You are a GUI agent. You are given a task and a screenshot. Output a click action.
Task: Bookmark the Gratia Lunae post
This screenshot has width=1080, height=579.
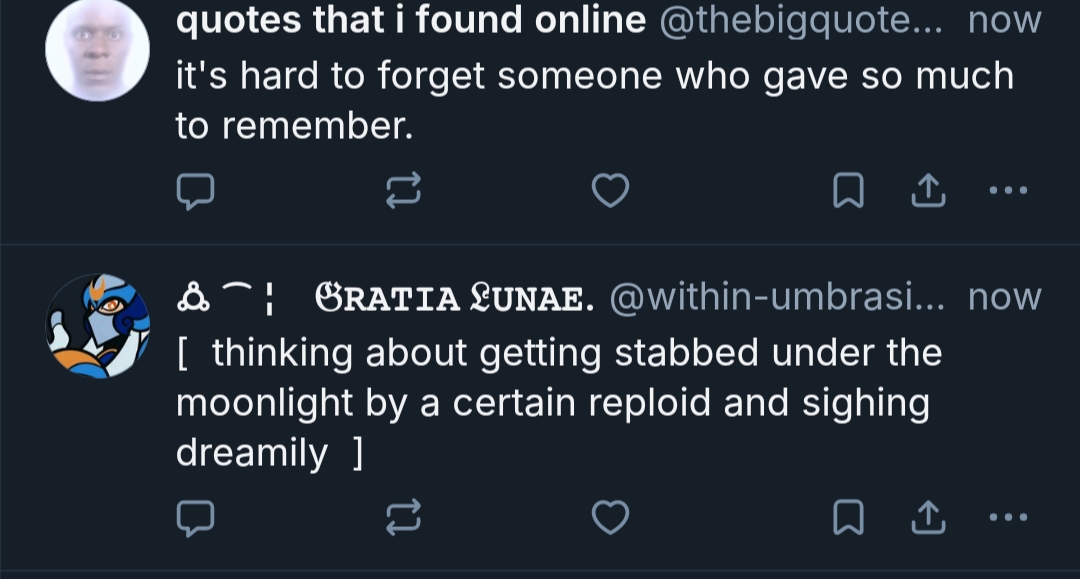click(x=848, y=517)
